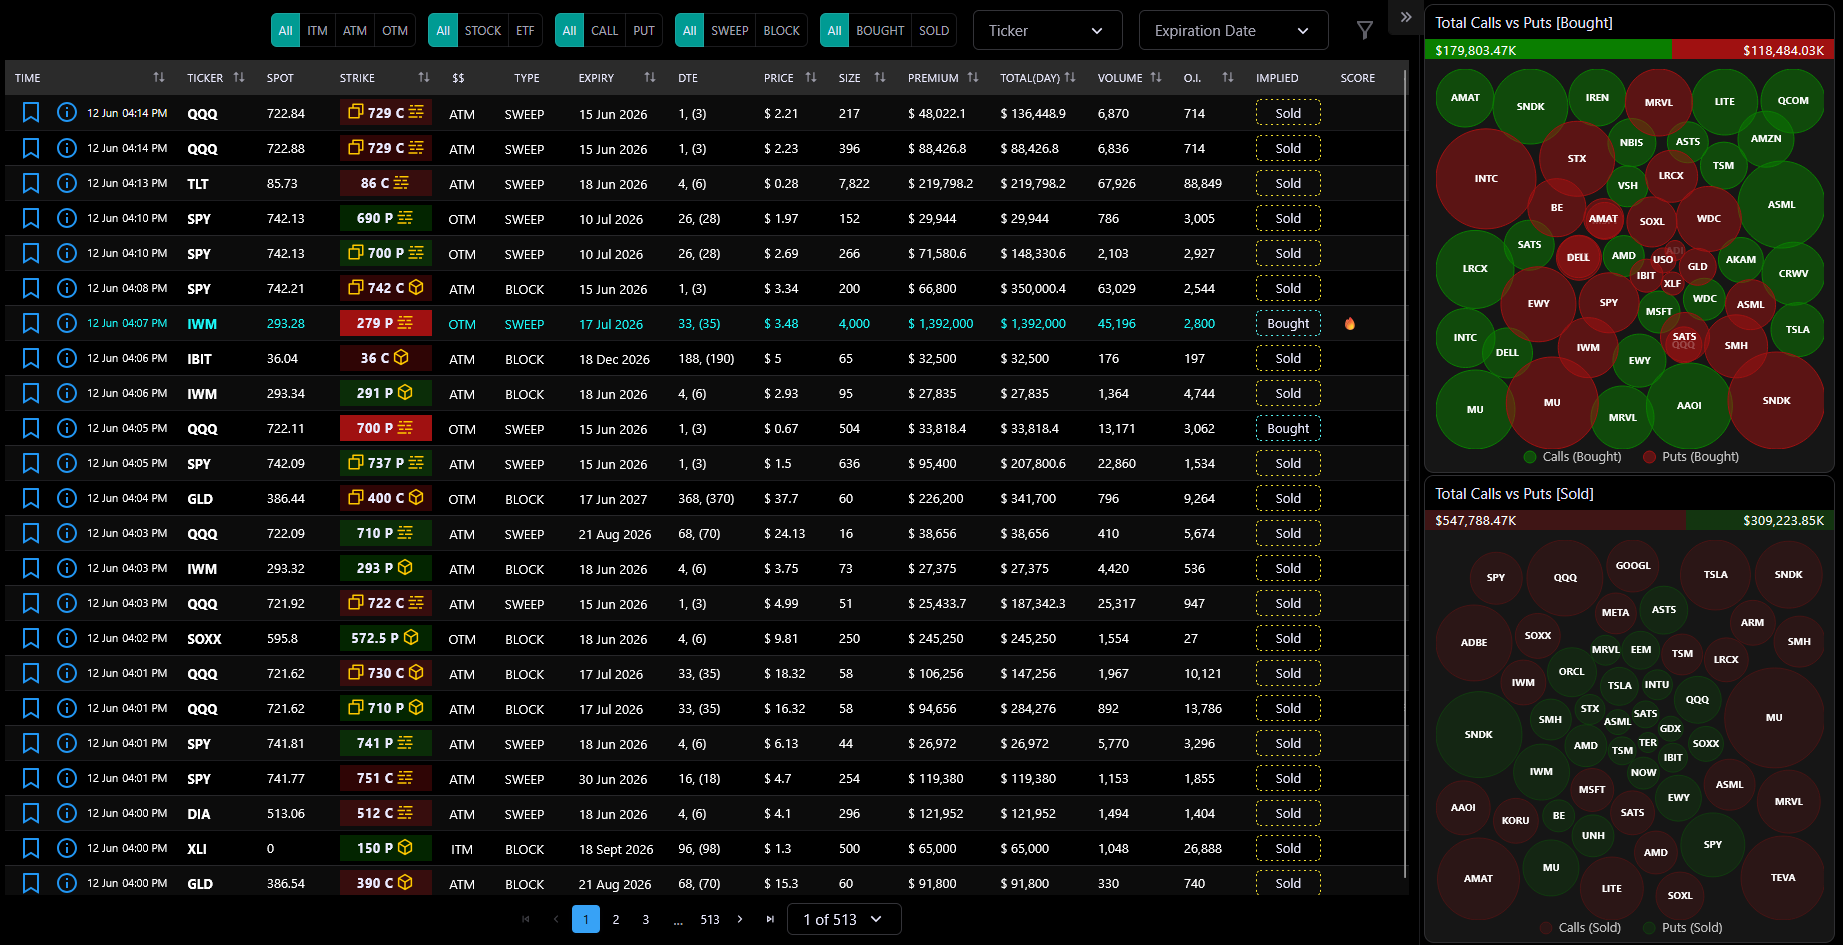This screenshot has height=945, width=1843.
Task: Toggle Puts (Bought) legend entry
Action: 1691,456
